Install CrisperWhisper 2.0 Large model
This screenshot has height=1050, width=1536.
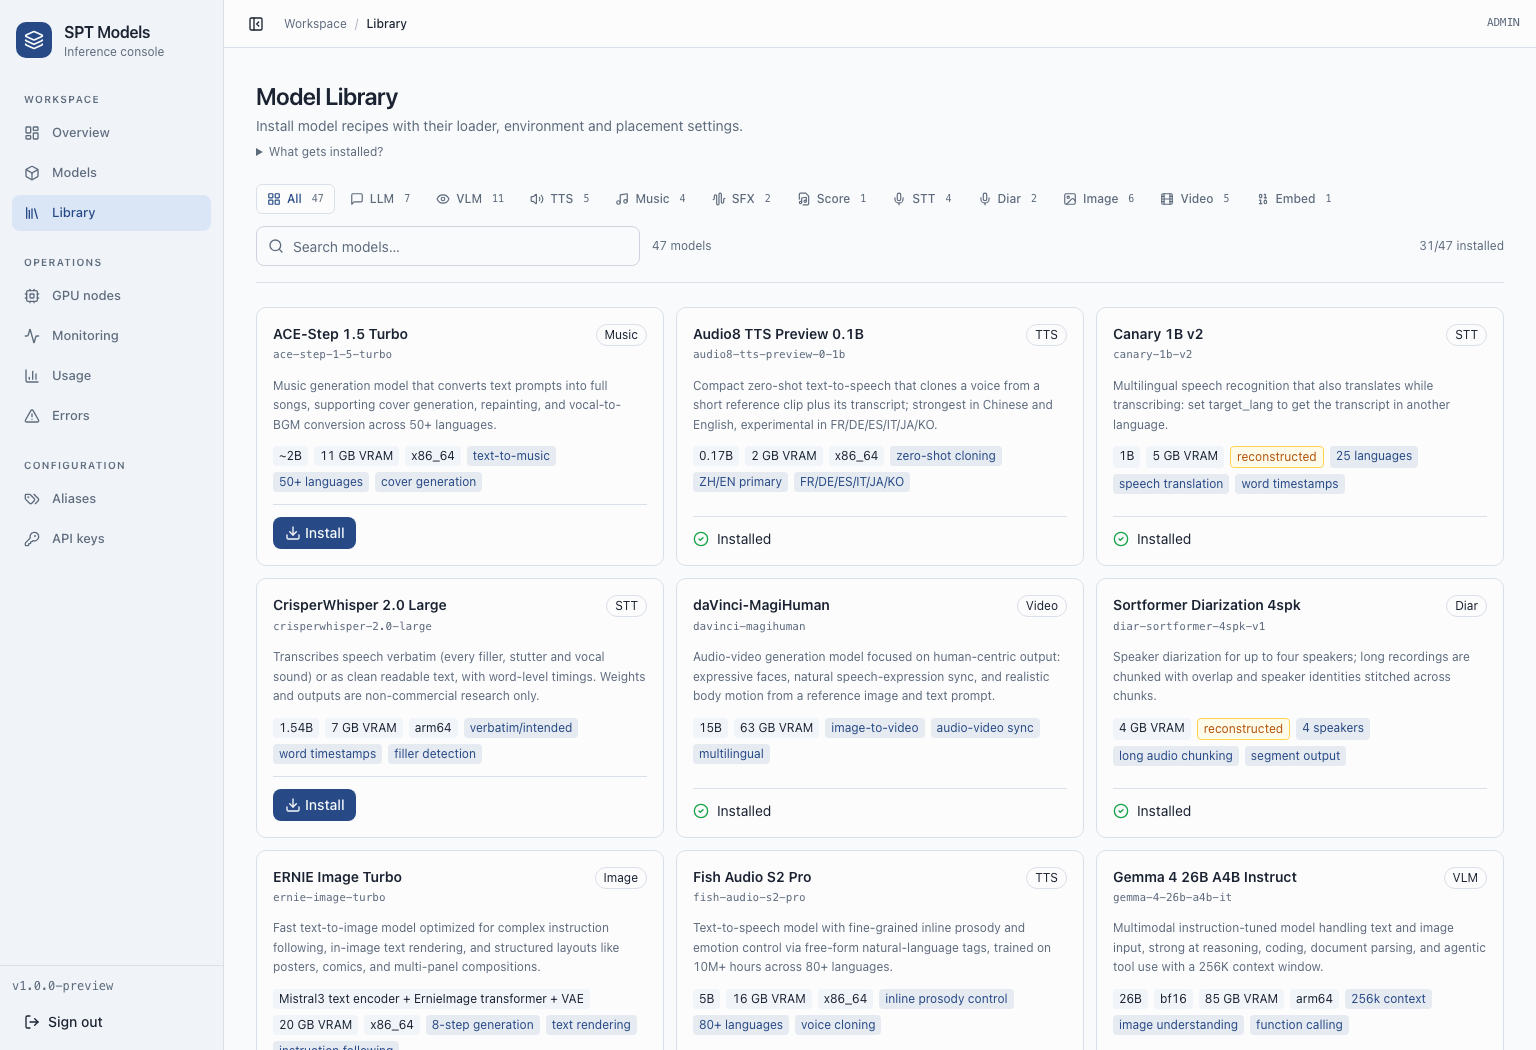coord(314,805)
